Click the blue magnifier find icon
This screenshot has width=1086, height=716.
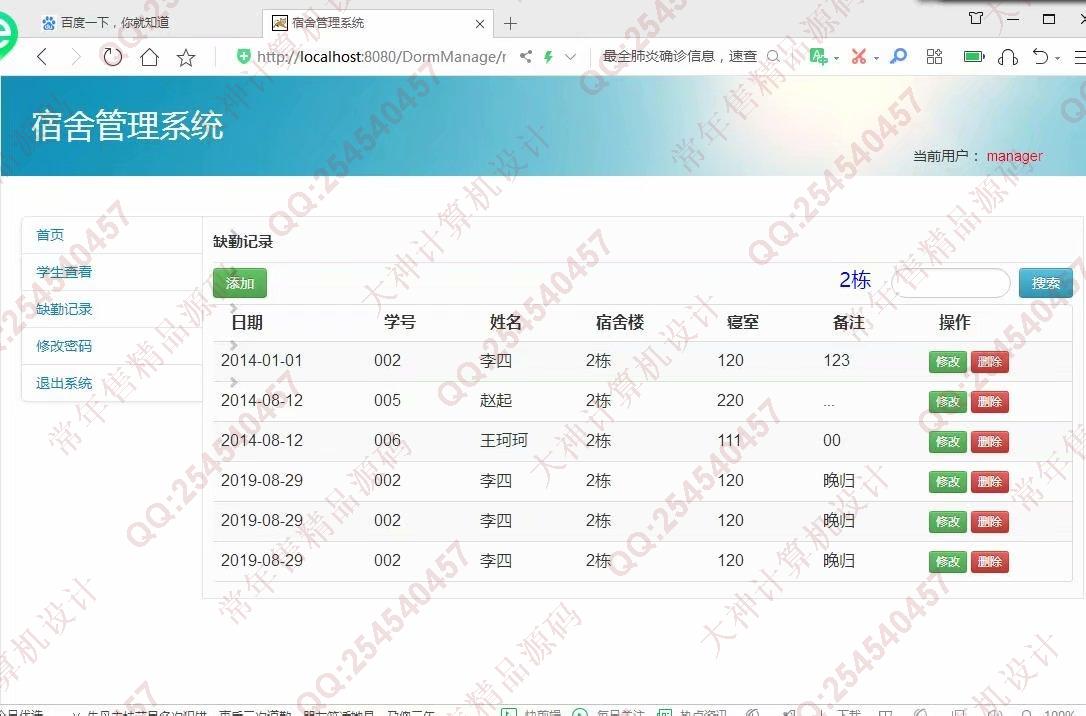(x=898, y=56)
